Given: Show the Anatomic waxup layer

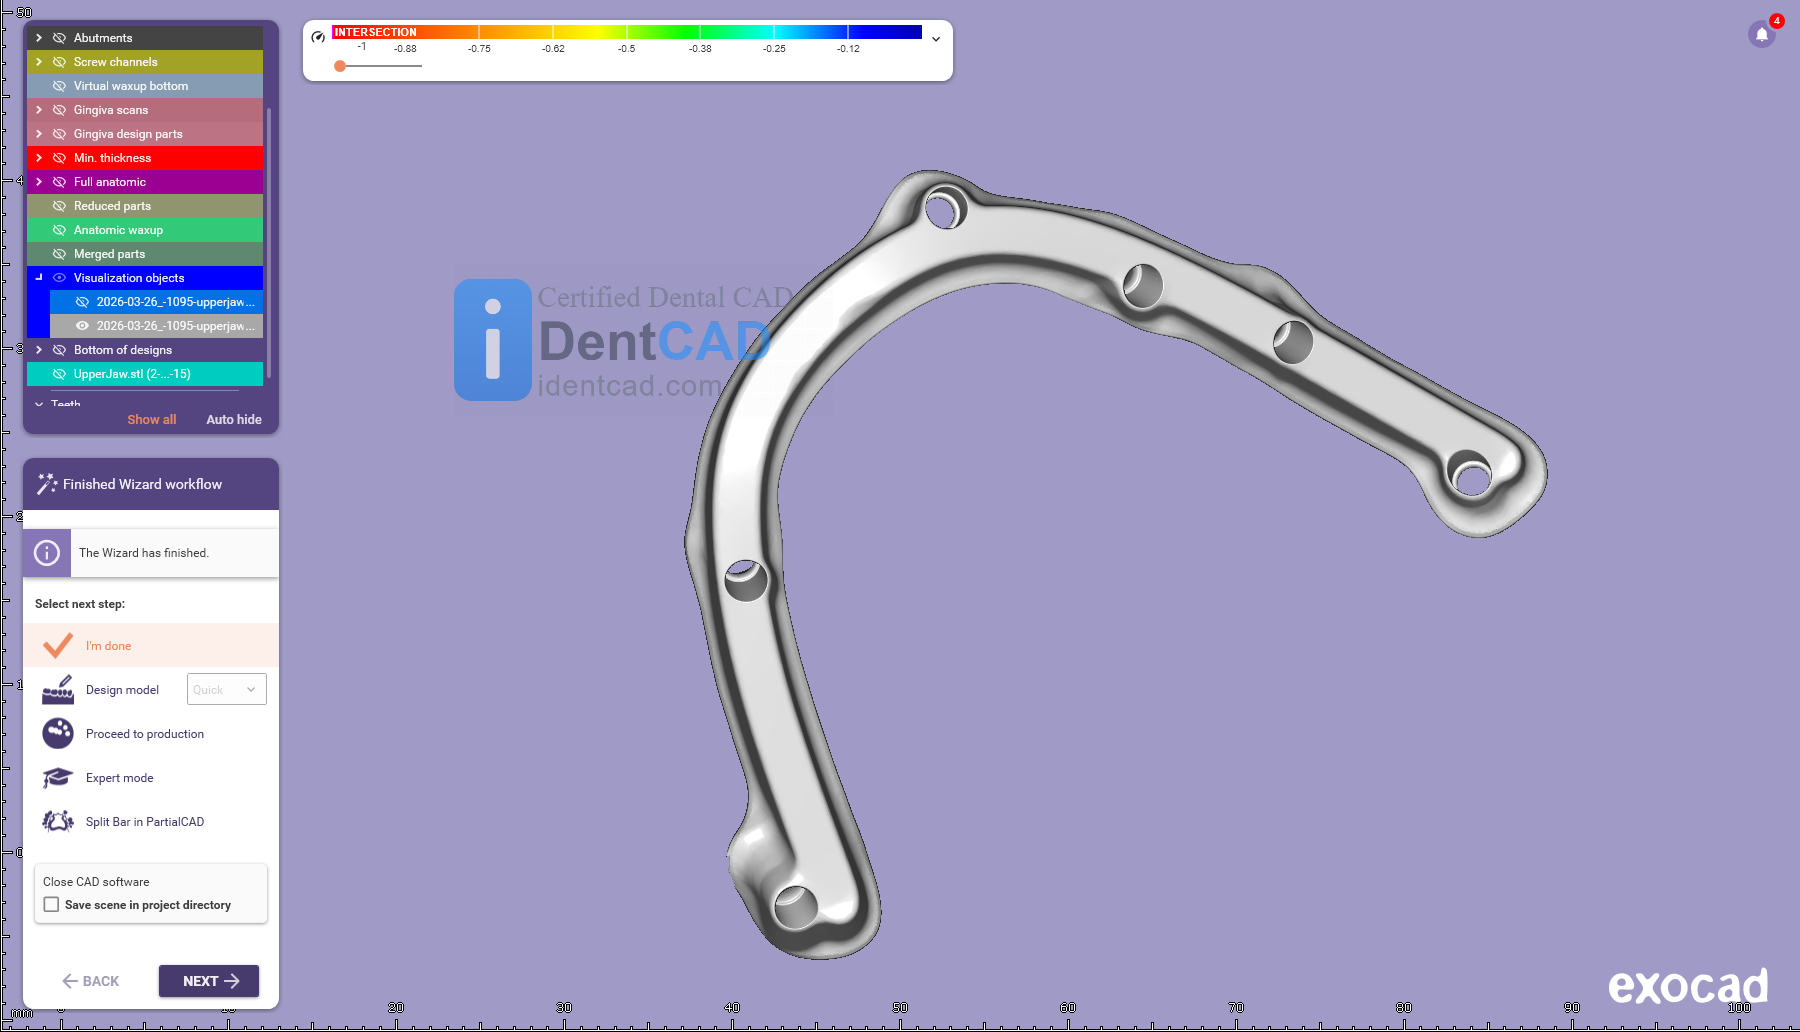Looking at the screenshot, I should coord(59,230).
